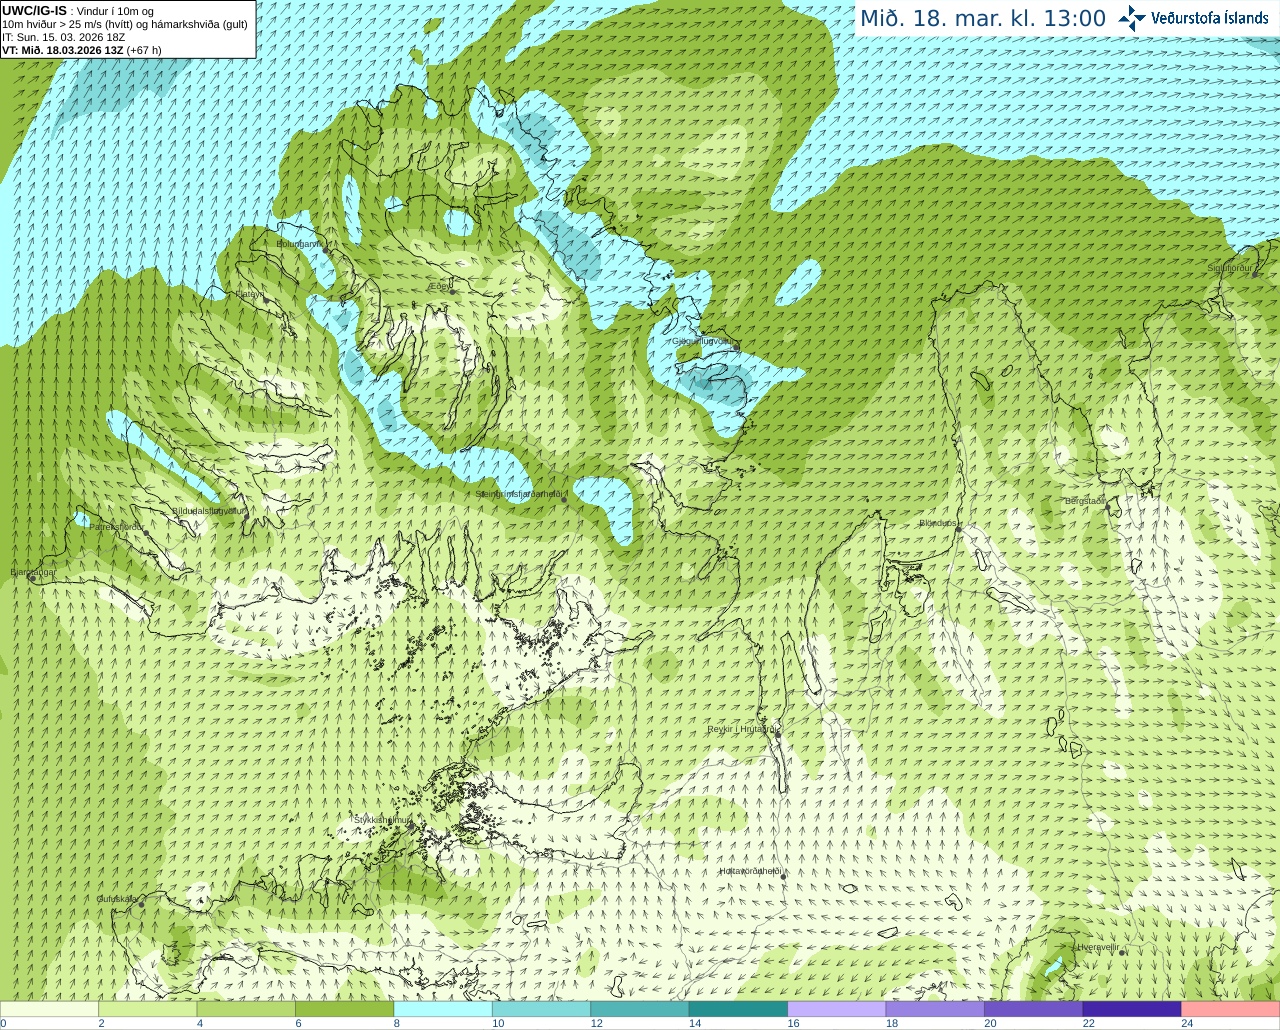Click the Stykkishólmur station dot
Screen dimensions: 1280x1030
click(x=410, y=825)
